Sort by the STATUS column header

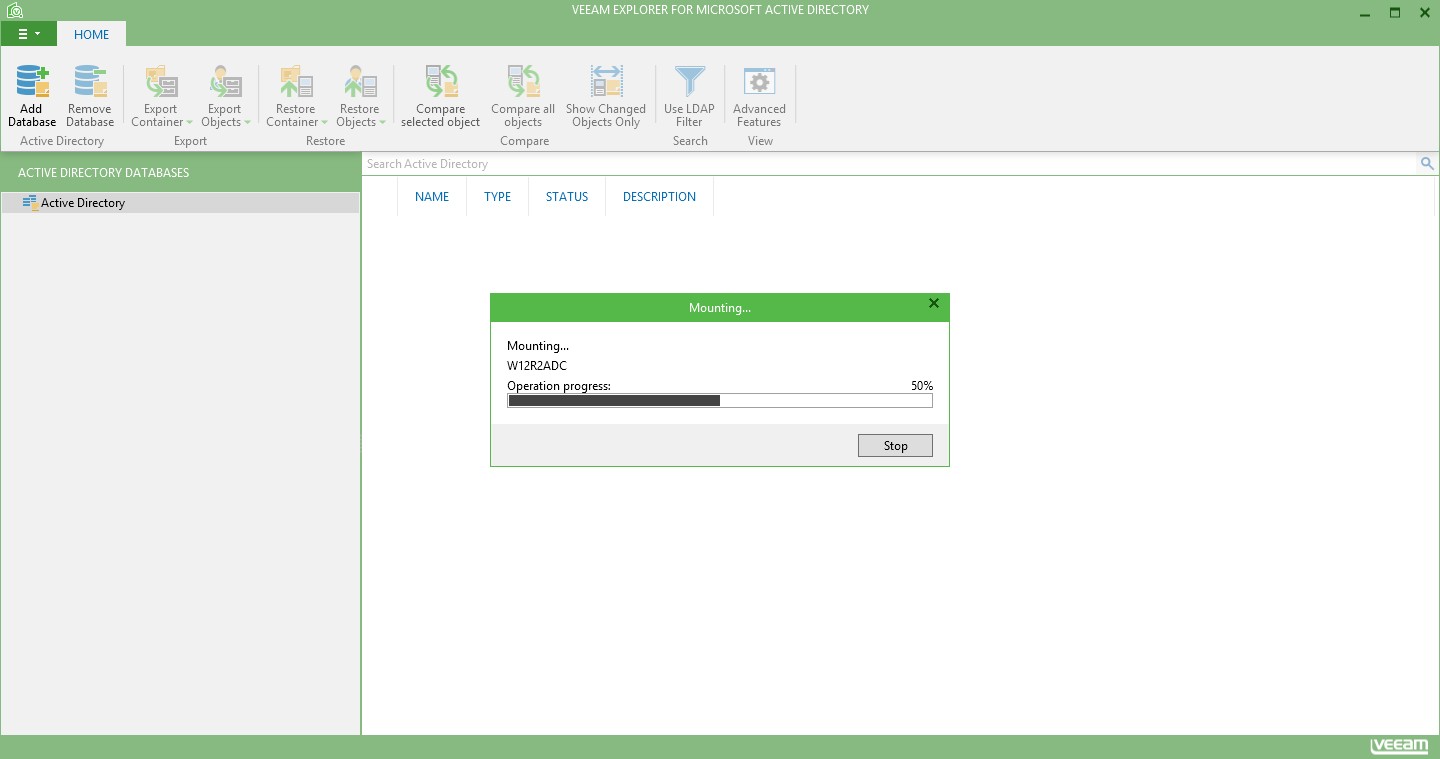tap(567, 197)
